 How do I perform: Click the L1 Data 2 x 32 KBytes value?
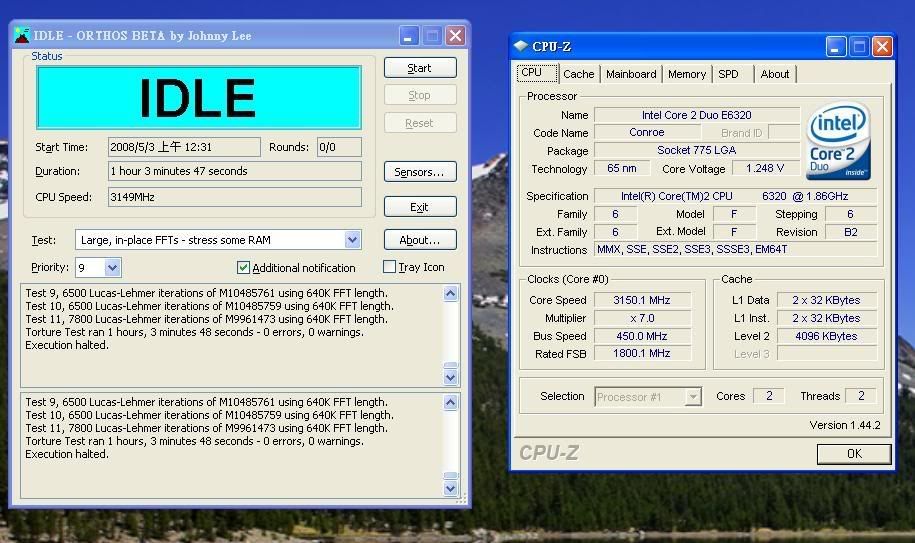point(826,300)
